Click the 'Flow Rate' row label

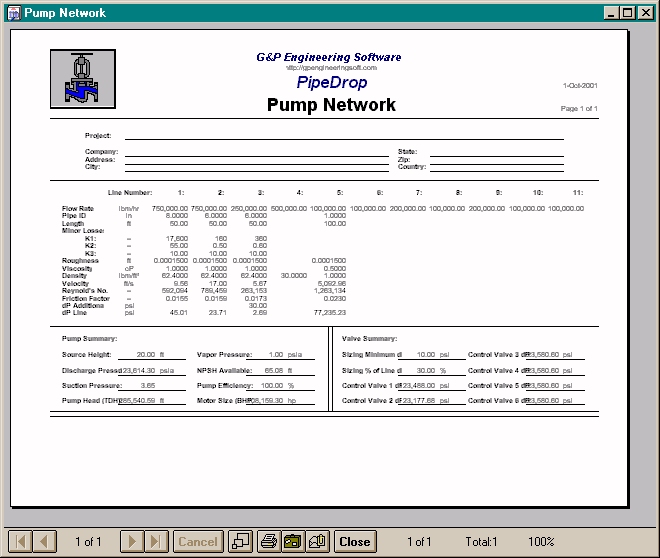point(78,208)
